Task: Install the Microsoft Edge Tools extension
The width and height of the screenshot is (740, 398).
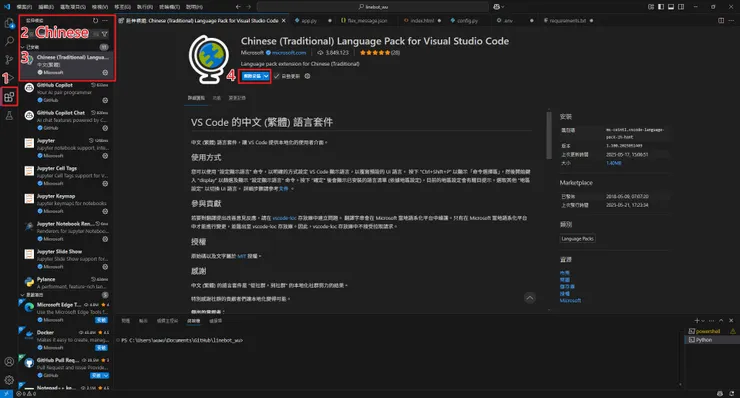Action: 101,320
